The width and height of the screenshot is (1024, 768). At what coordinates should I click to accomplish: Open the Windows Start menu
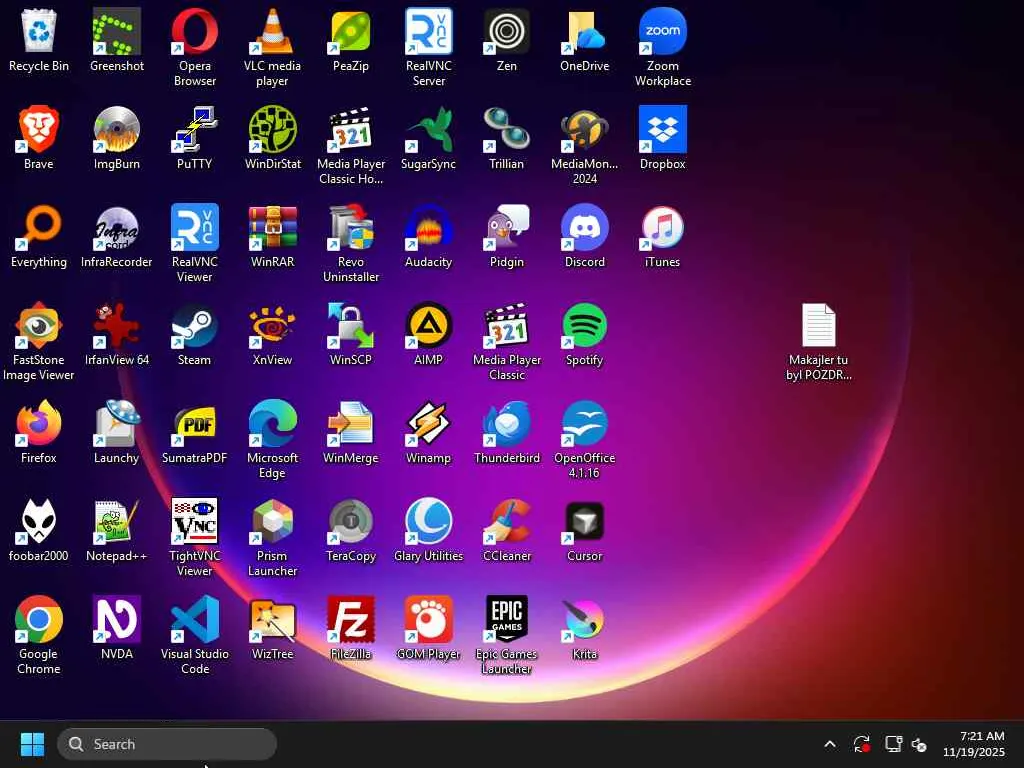32,744
